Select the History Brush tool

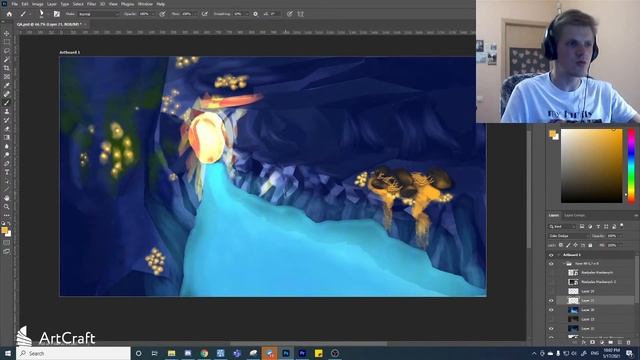tap(7, 120)
